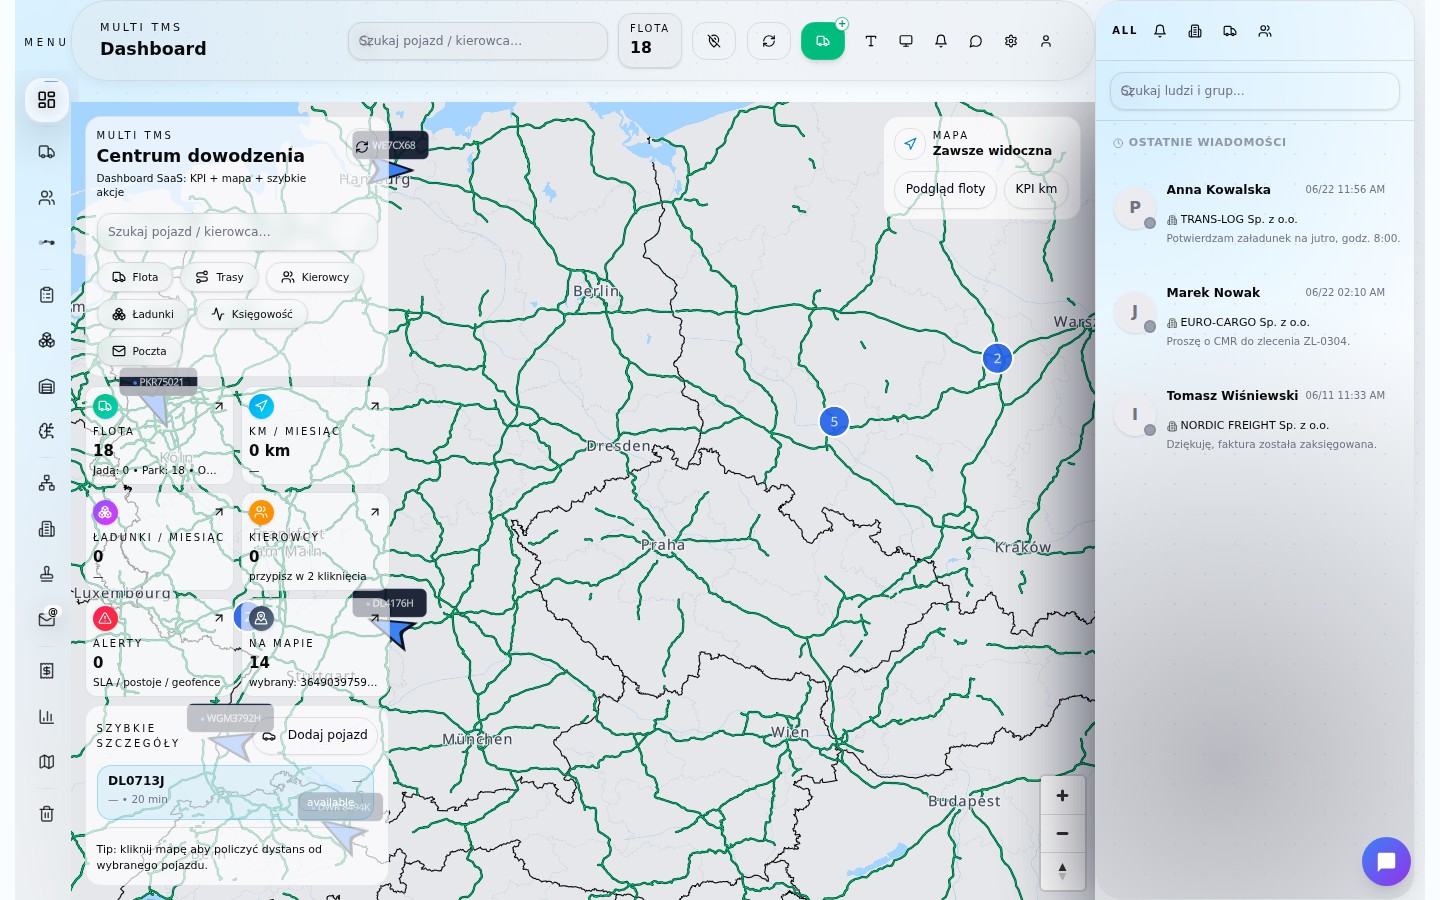The width and height of the screenshot is (1440, 900).
Task: Open the mail icon with badge in sidebar
Action: 46,619
